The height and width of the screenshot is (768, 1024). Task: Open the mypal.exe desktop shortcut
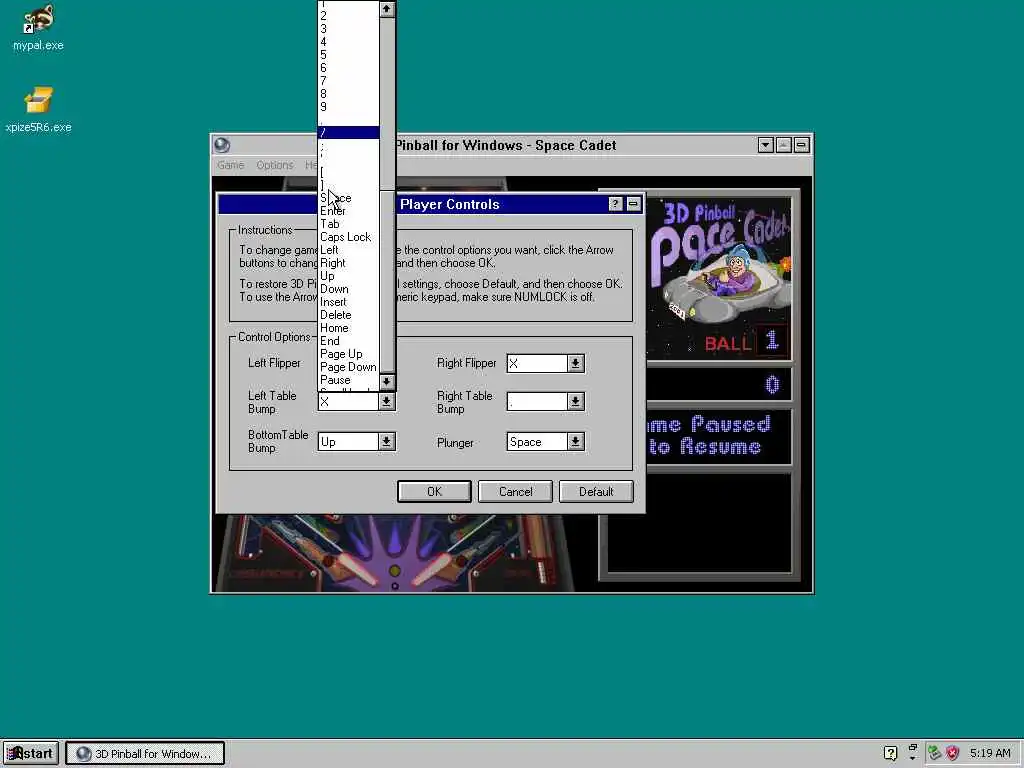38,27
